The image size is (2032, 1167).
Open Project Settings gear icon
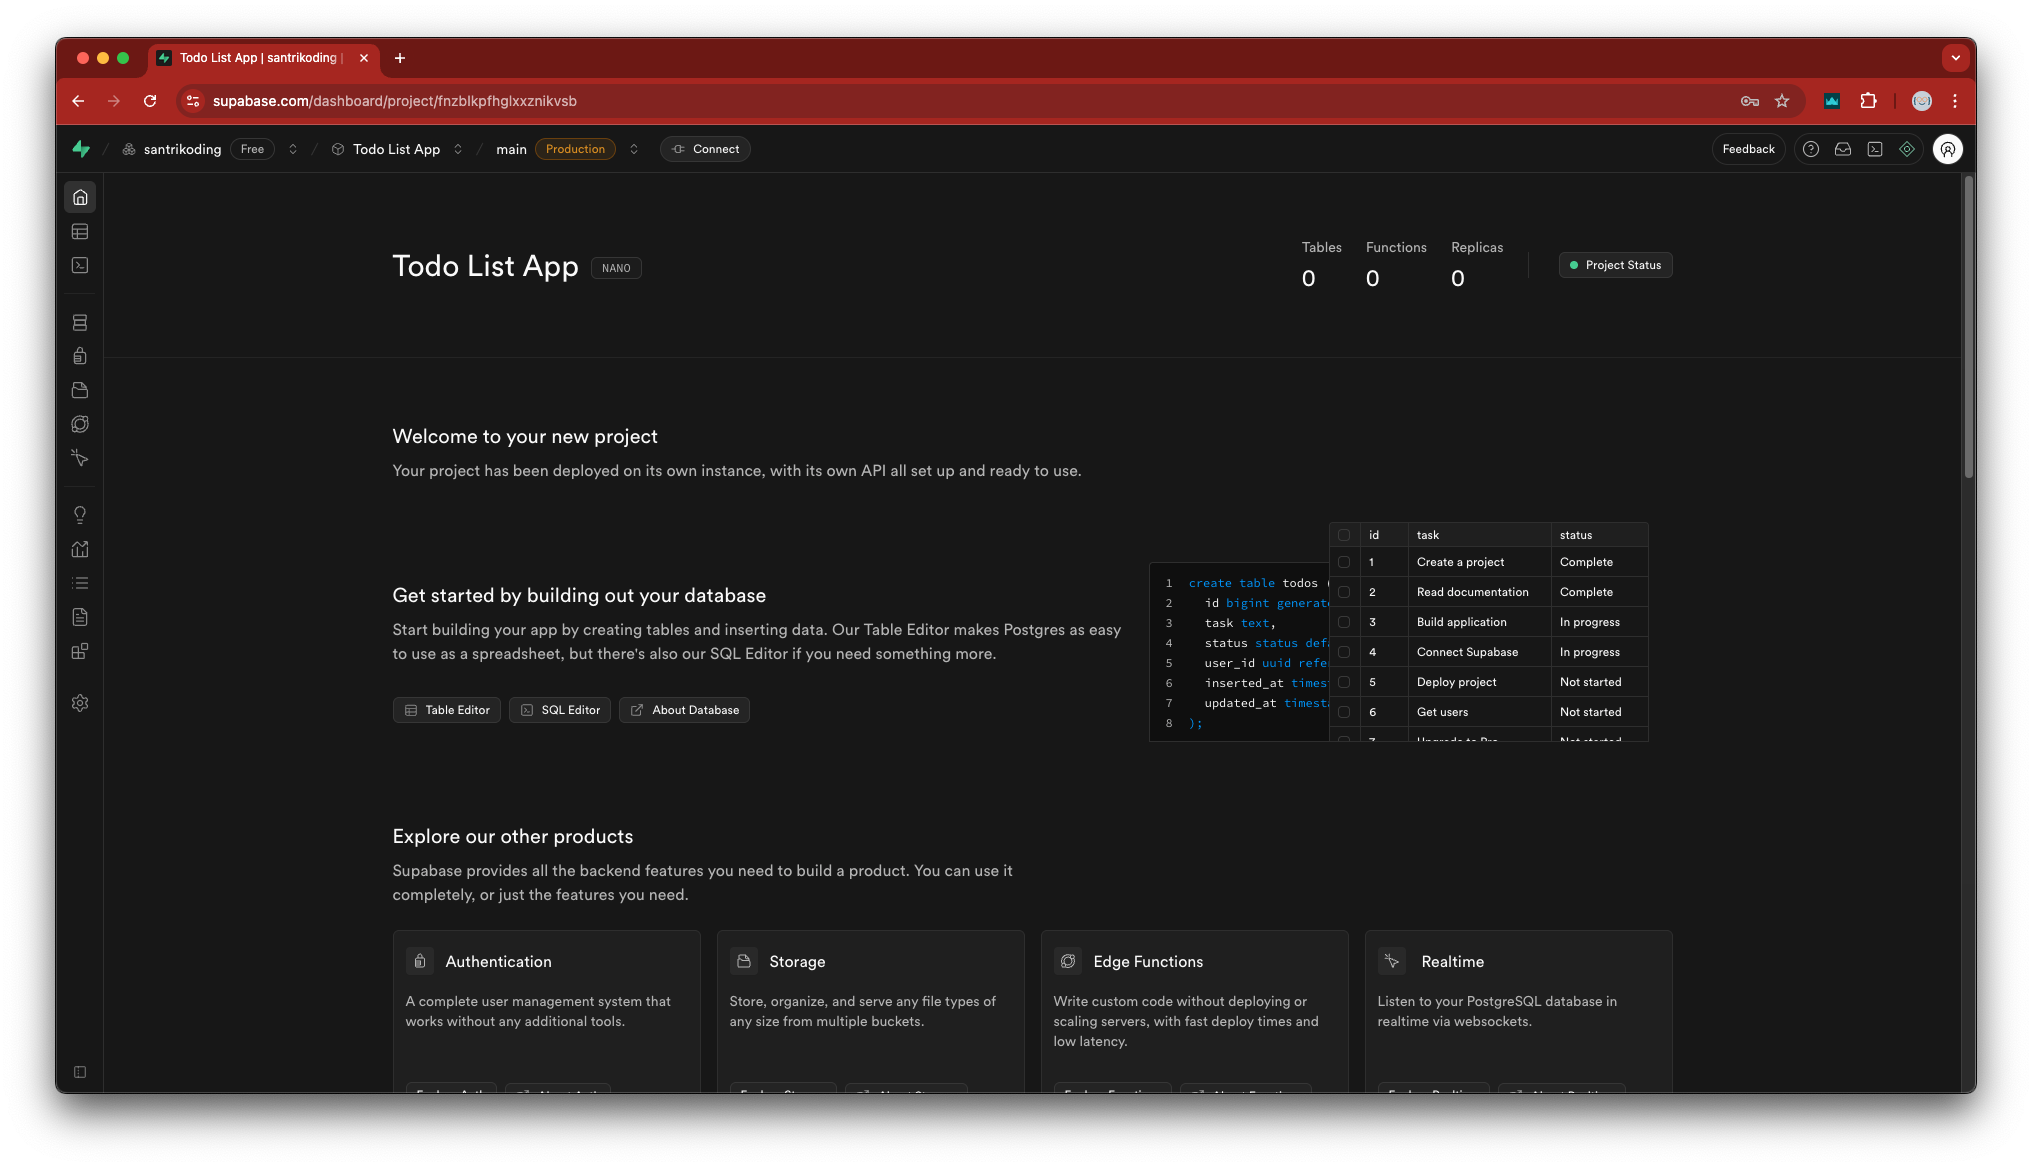coord(80,703)
